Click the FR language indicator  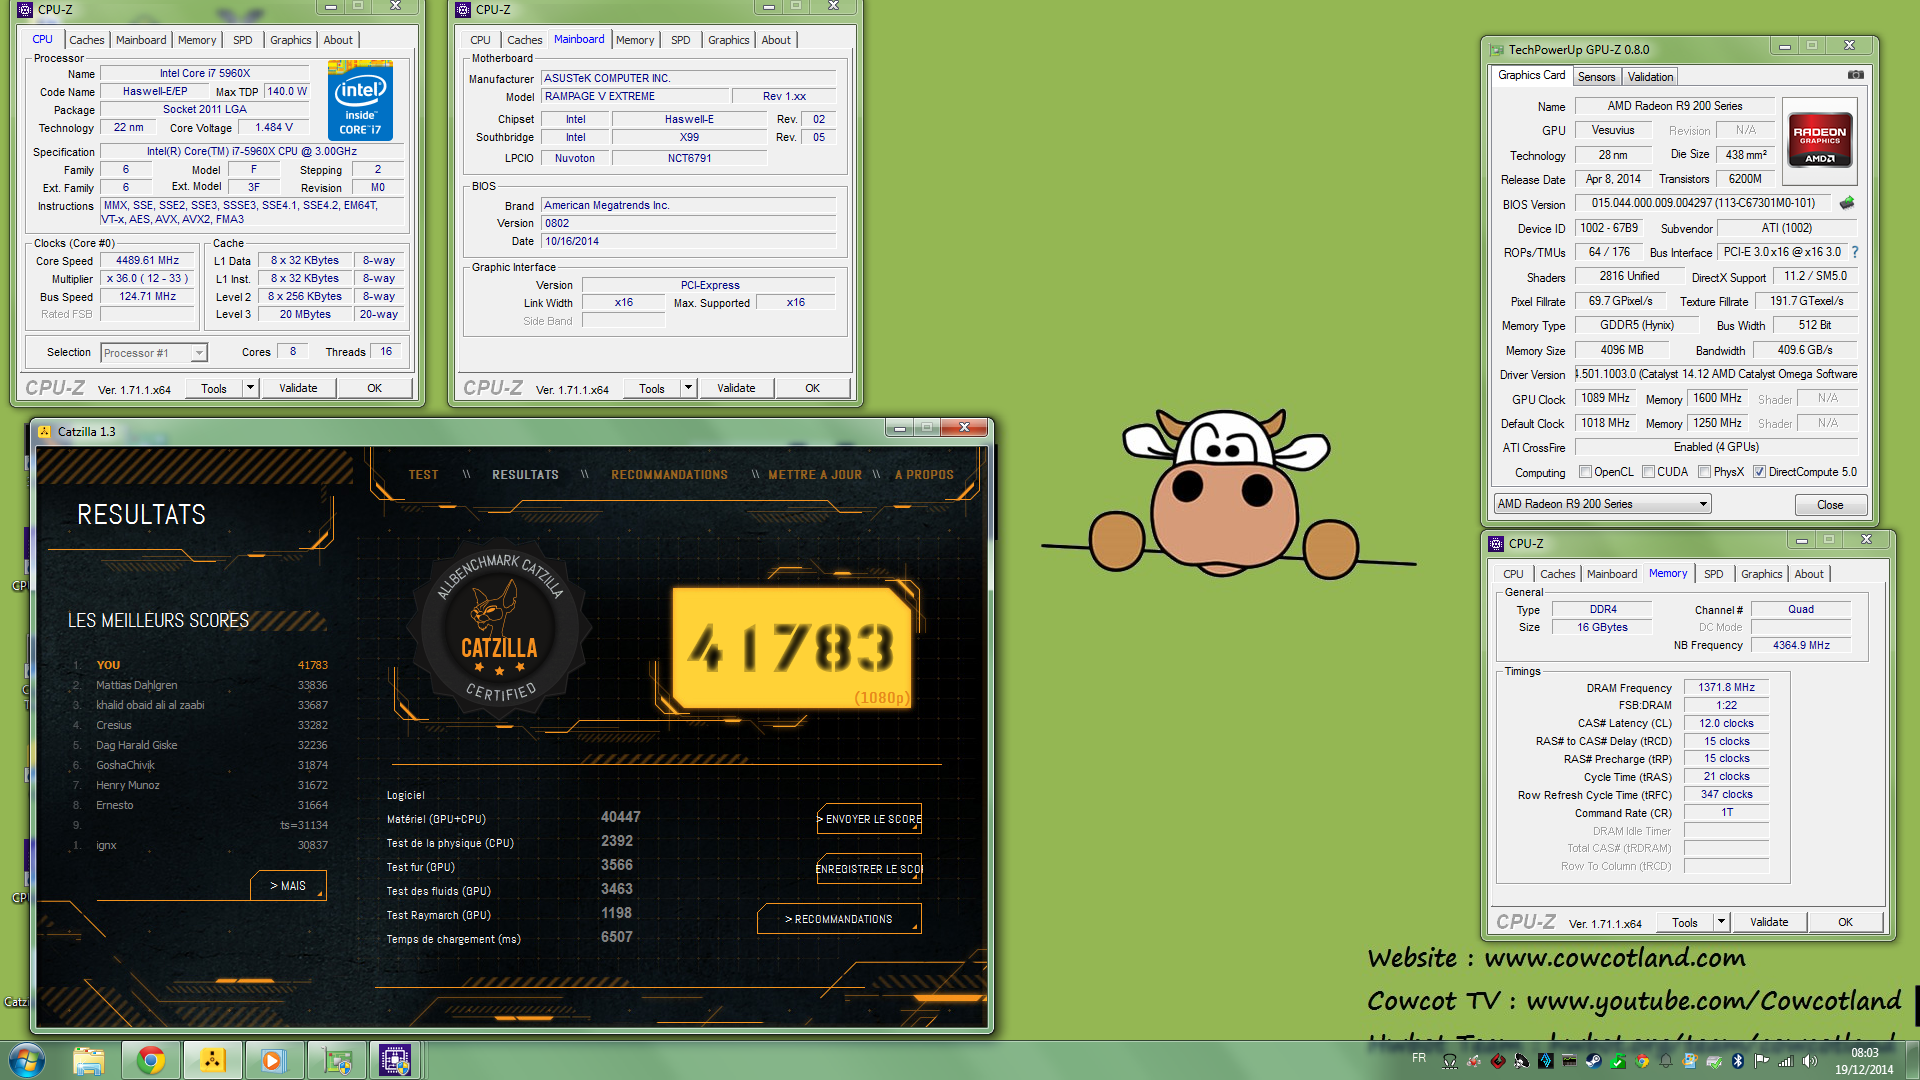[x=1419, y=1058]
